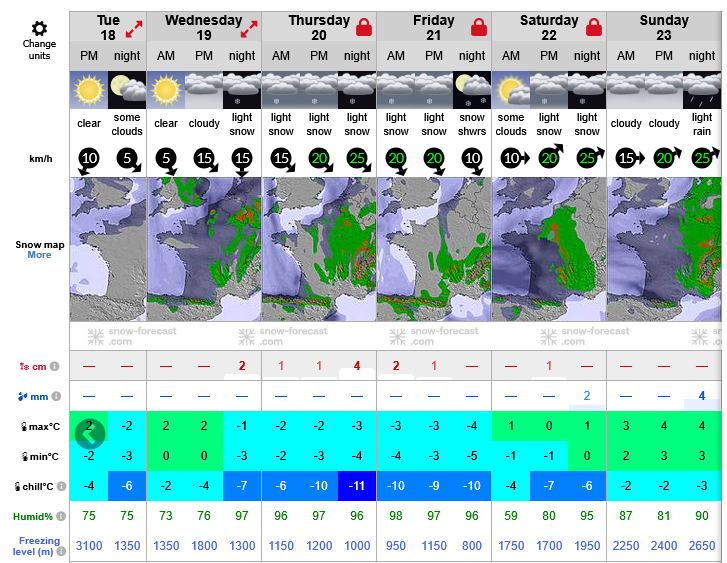Open info icon next to rain mm
The image size is (727, 563).
point(57,397)
